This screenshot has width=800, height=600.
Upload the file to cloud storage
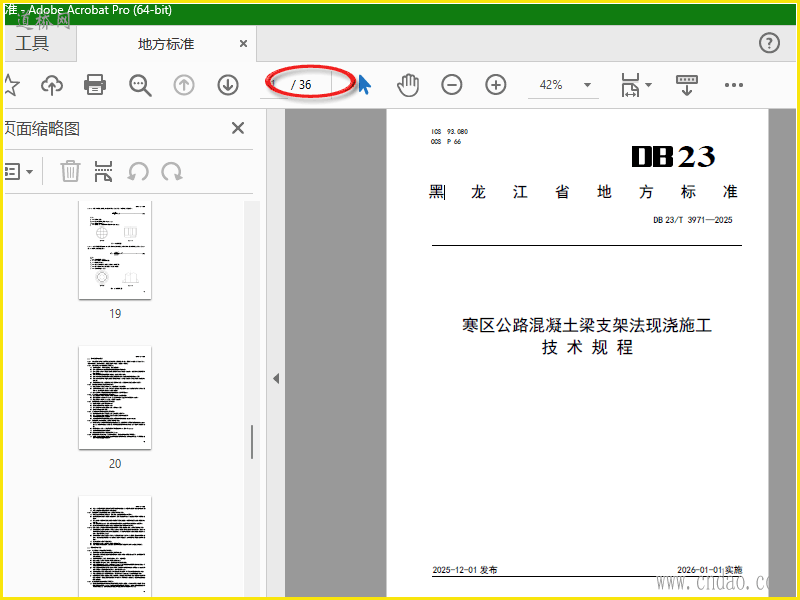[x=52, y=85]
